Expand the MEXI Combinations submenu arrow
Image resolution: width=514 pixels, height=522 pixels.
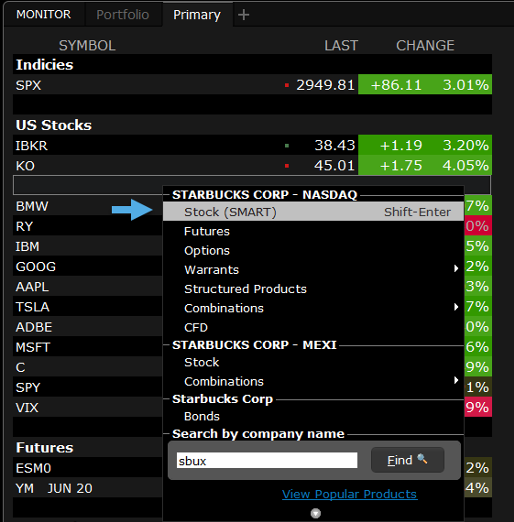point(456,380)
